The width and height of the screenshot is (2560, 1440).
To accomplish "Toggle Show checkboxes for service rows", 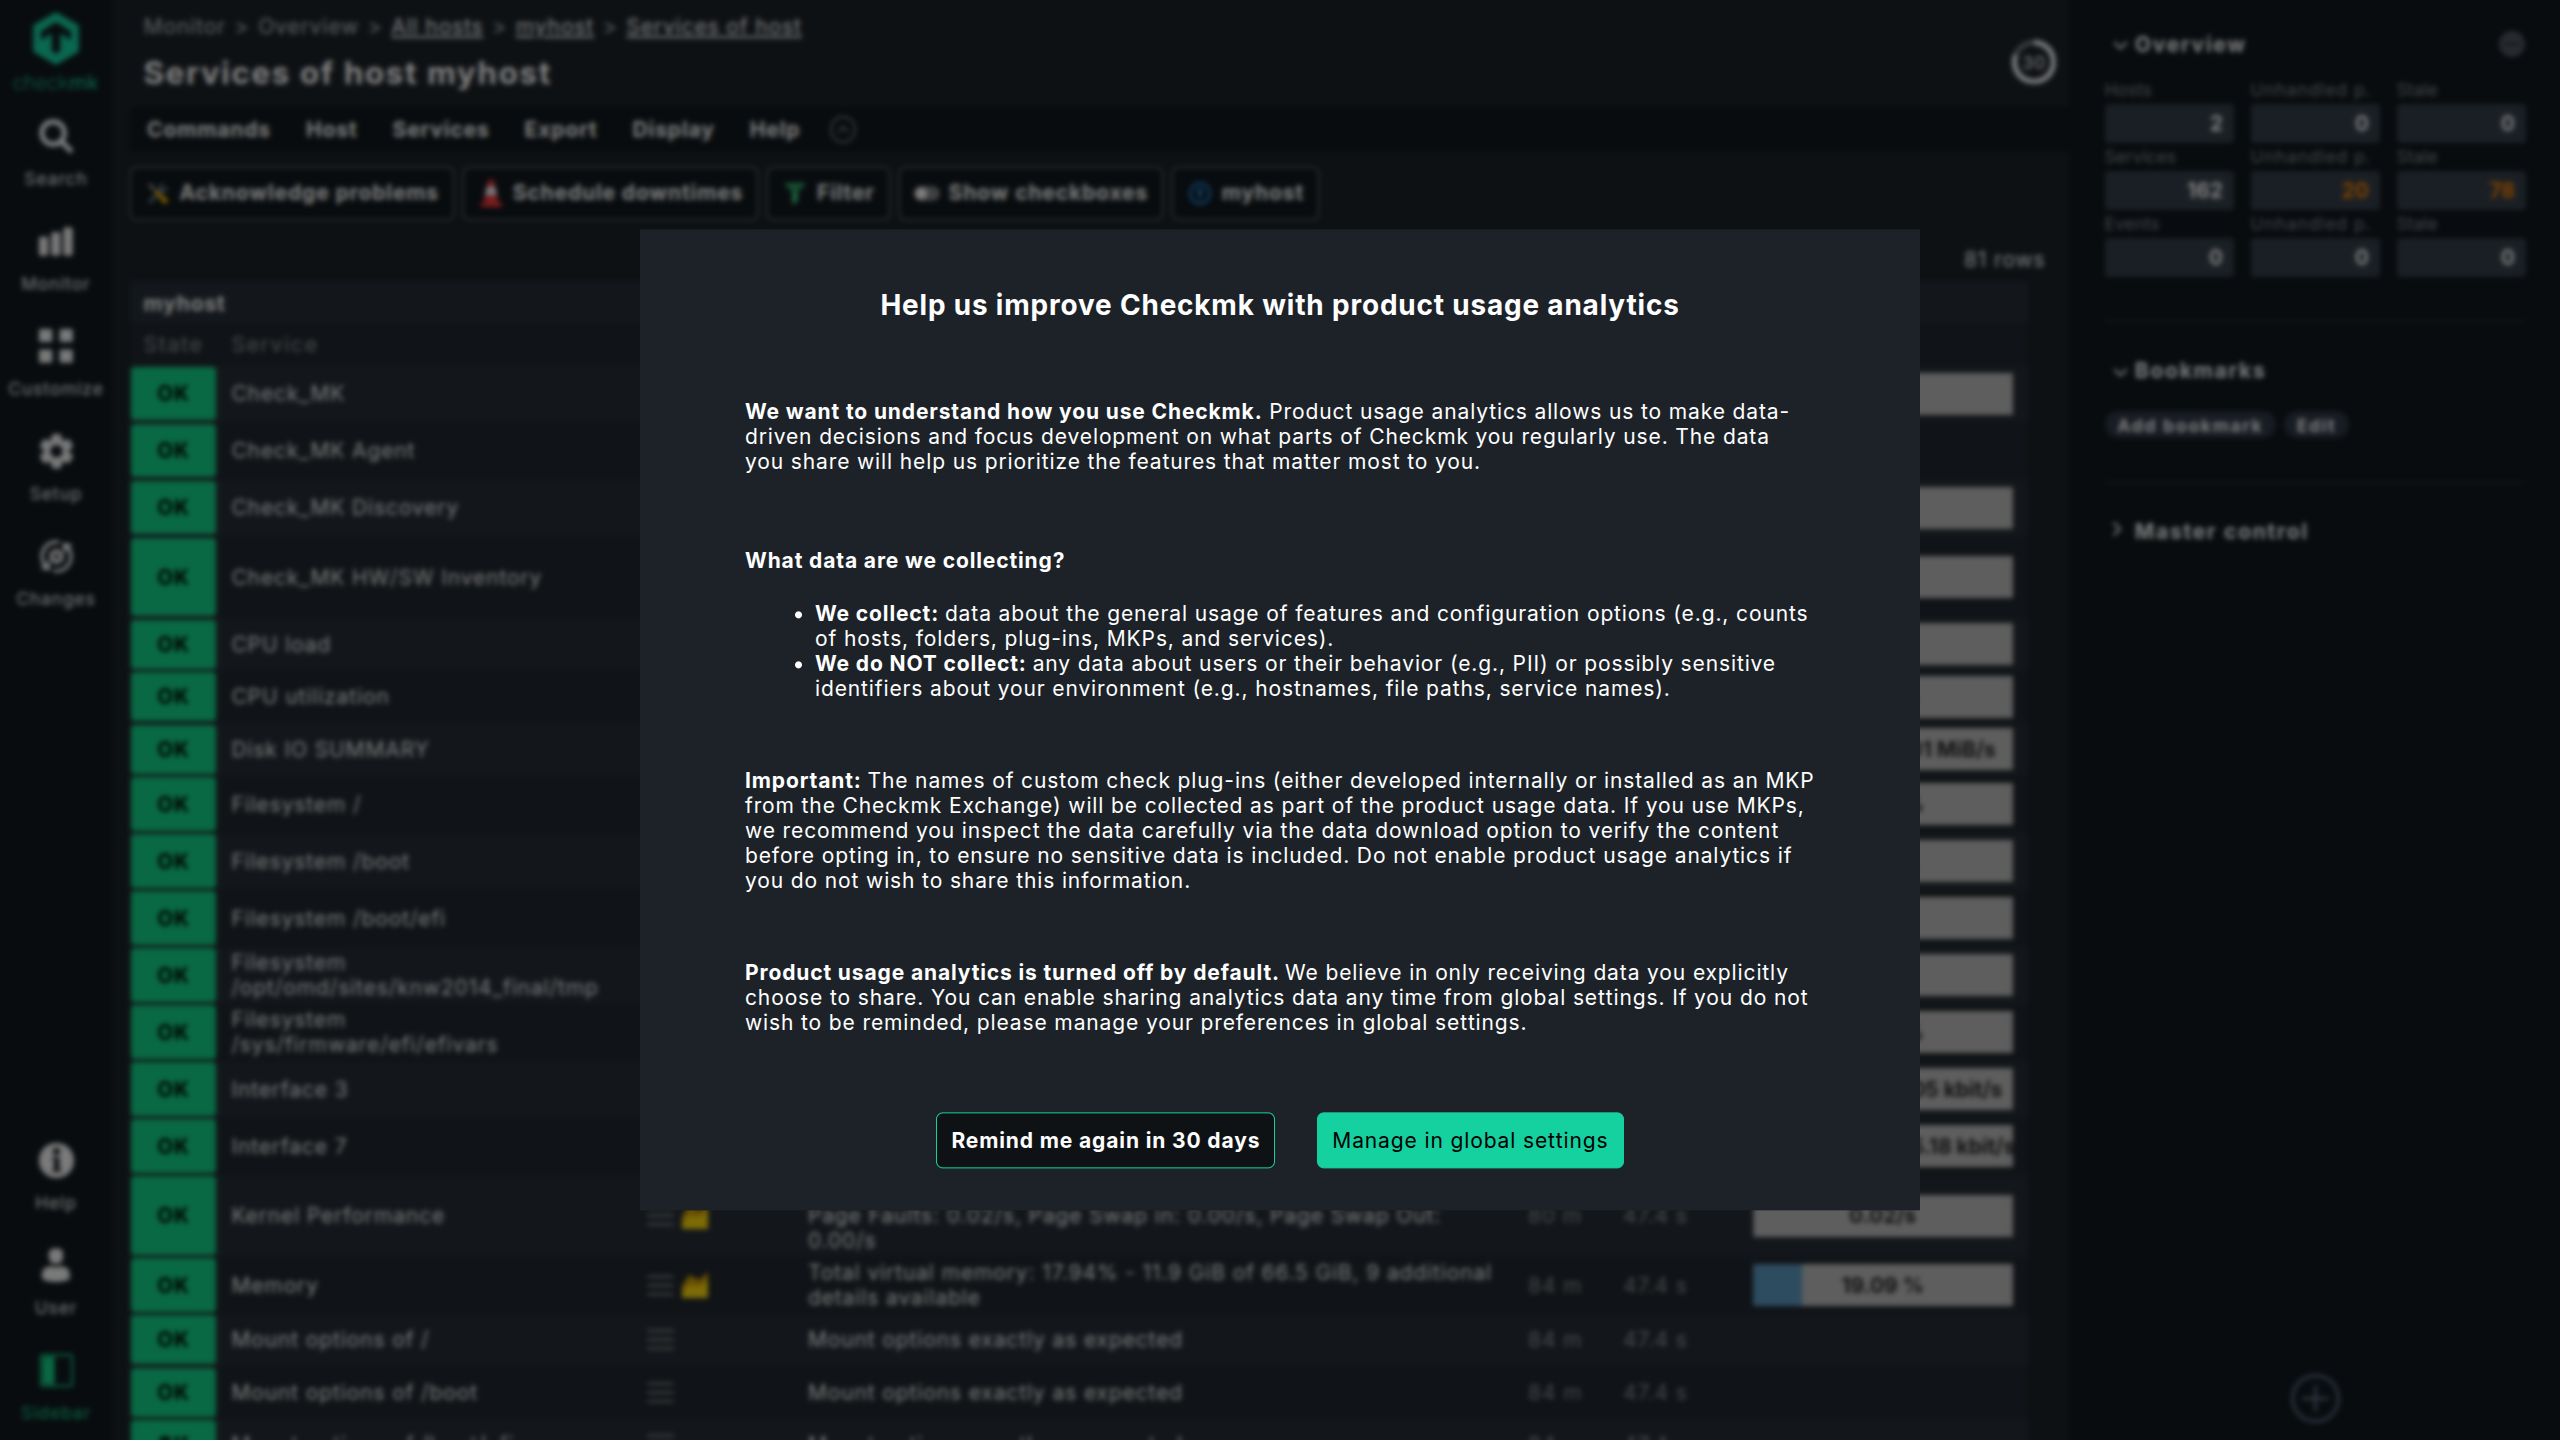I will coord(1030,192).
